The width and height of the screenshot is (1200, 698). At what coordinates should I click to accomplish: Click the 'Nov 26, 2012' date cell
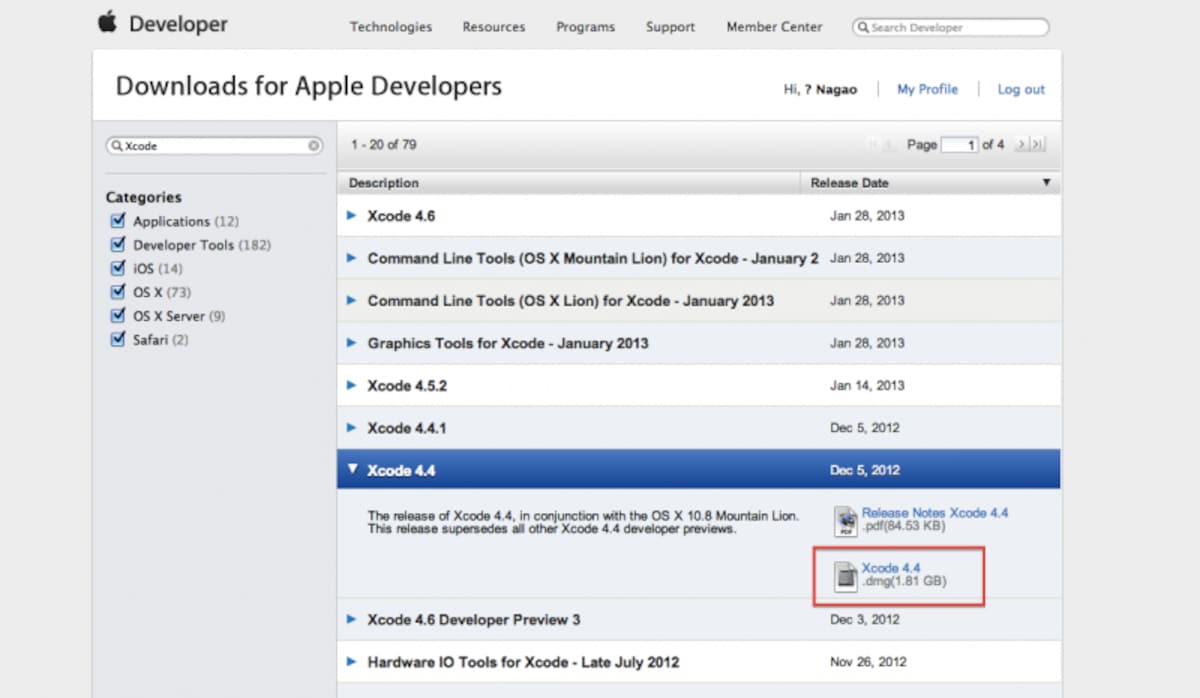868,662
